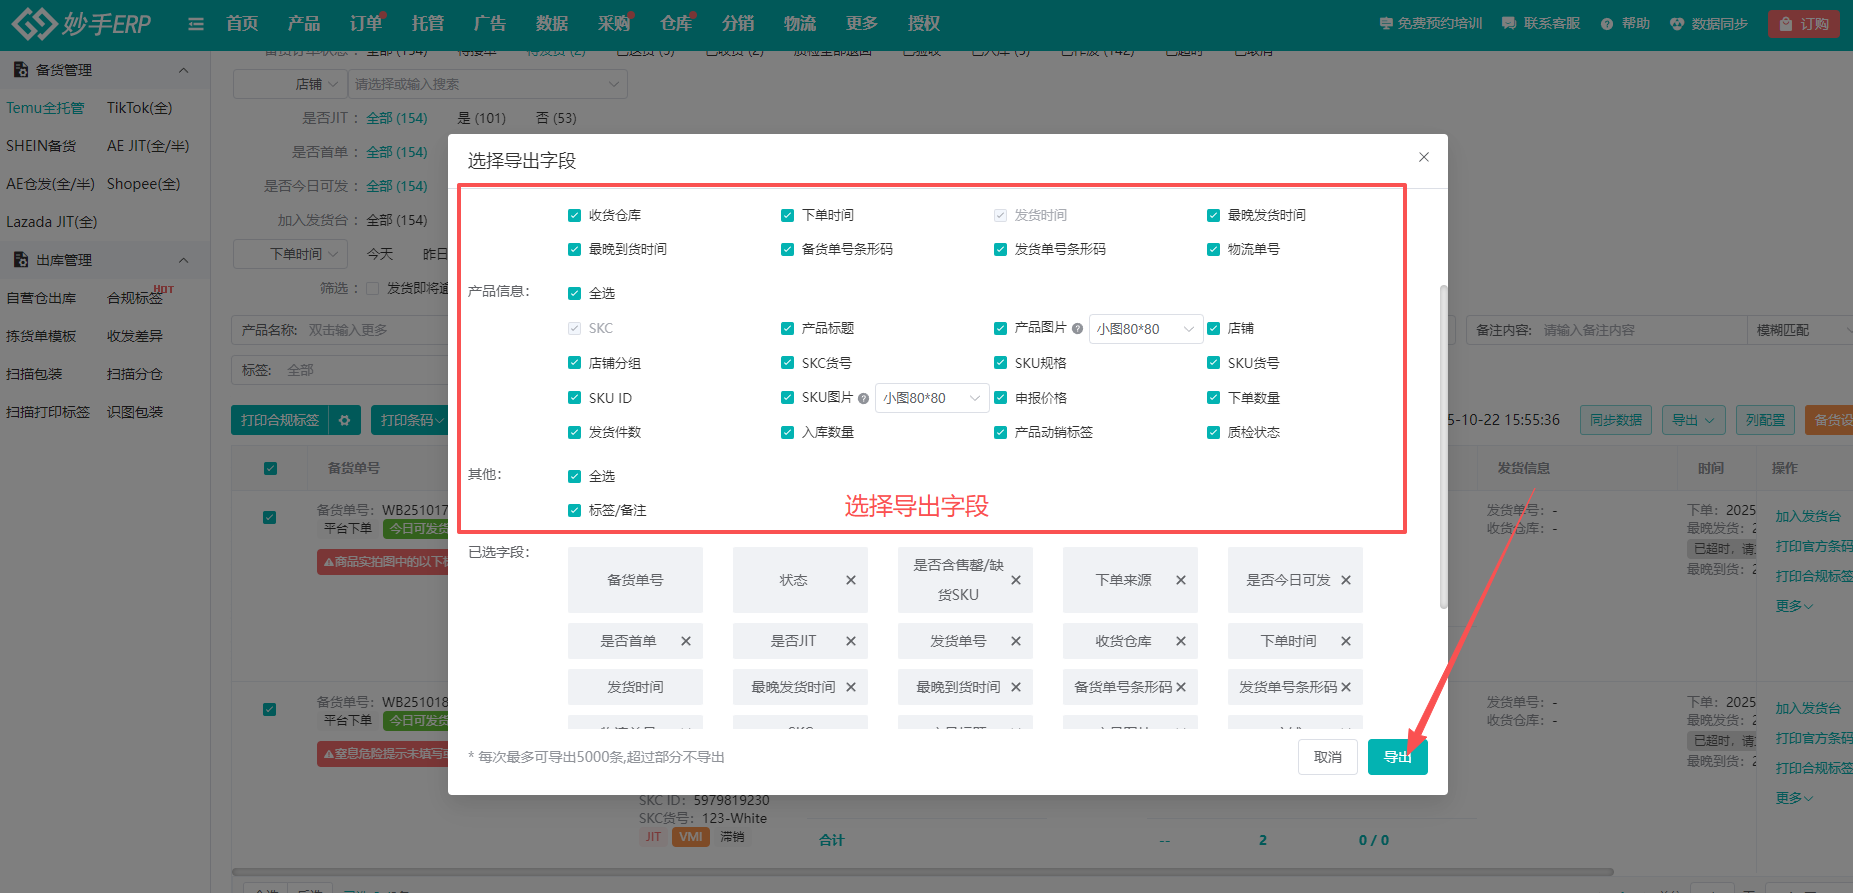This screenshot has width=1853, height=893.
Task: Click the 导出 button to export
Action: coord(1397,757)
